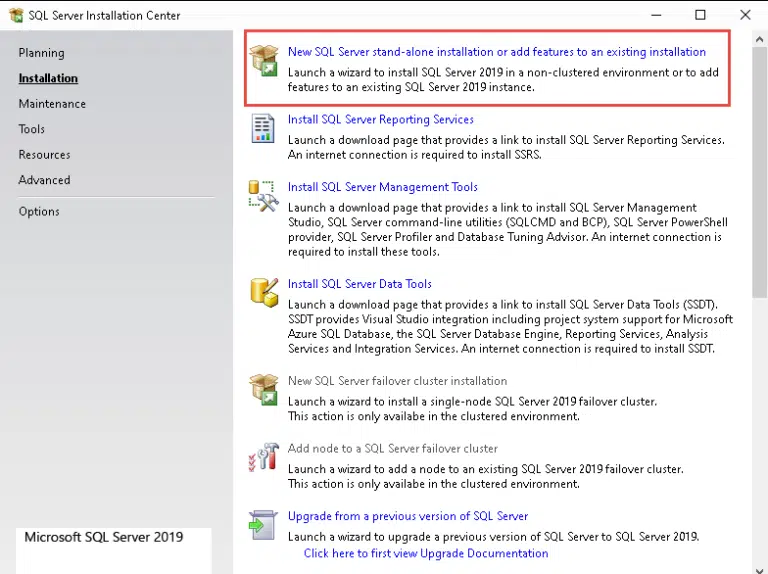768x574 pixels.
Task: Open the Tools section
Action: 31,129
